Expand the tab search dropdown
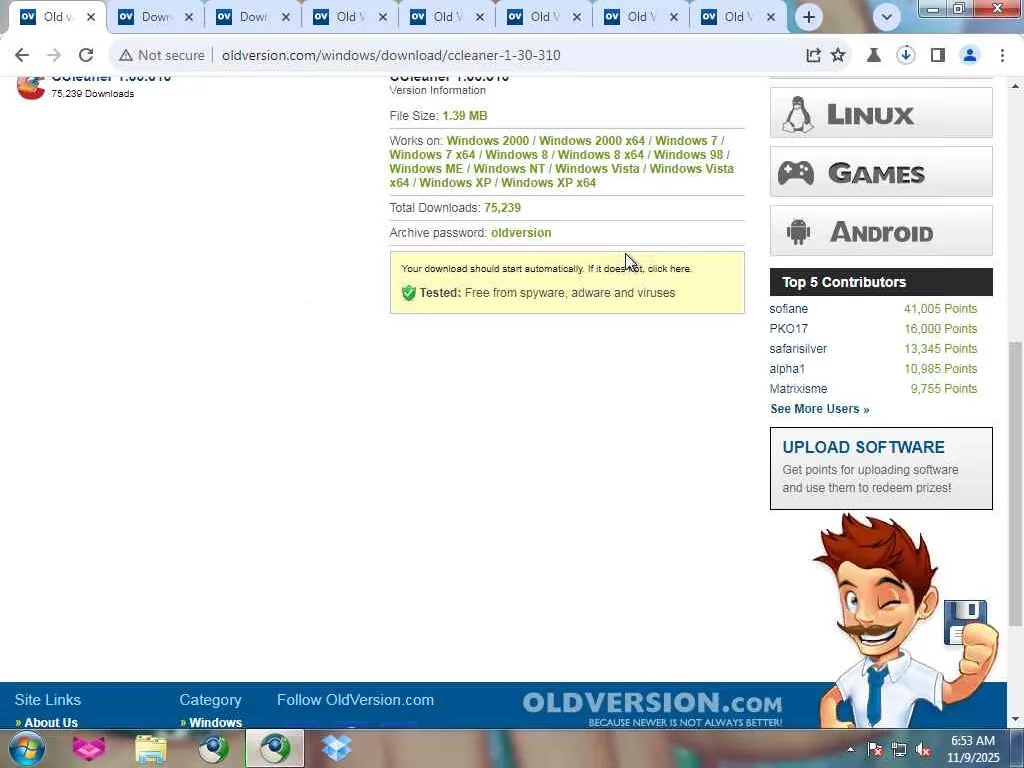 click(x=886, y=17)
